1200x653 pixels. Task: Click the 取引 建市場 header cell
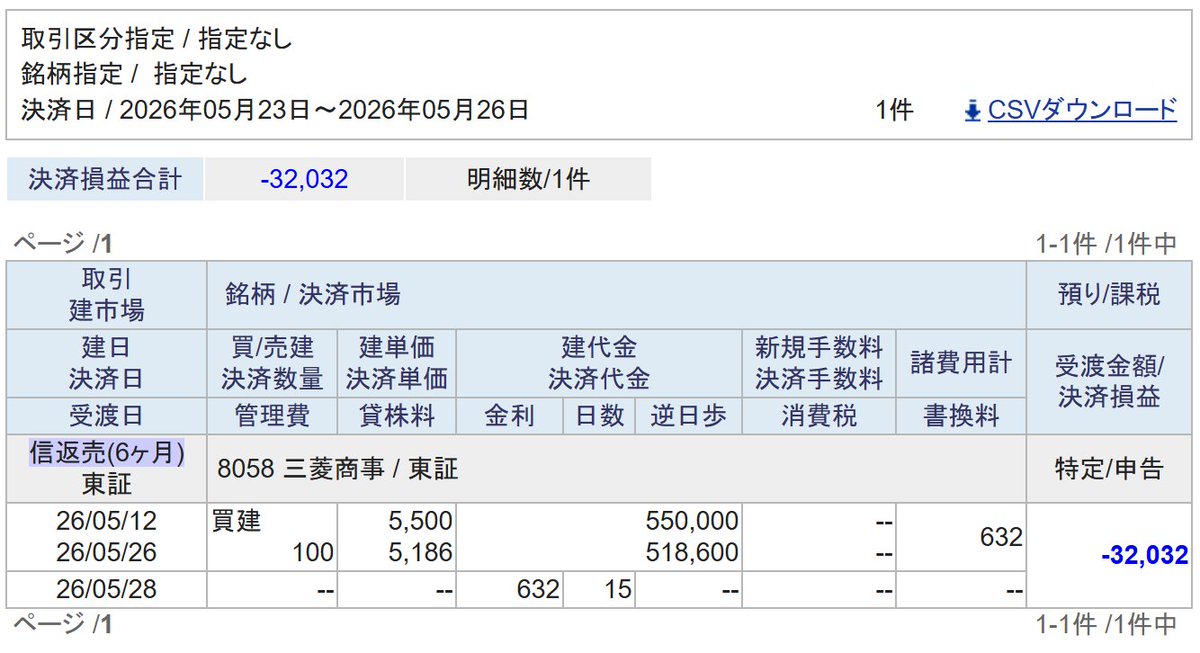[106, 295]
